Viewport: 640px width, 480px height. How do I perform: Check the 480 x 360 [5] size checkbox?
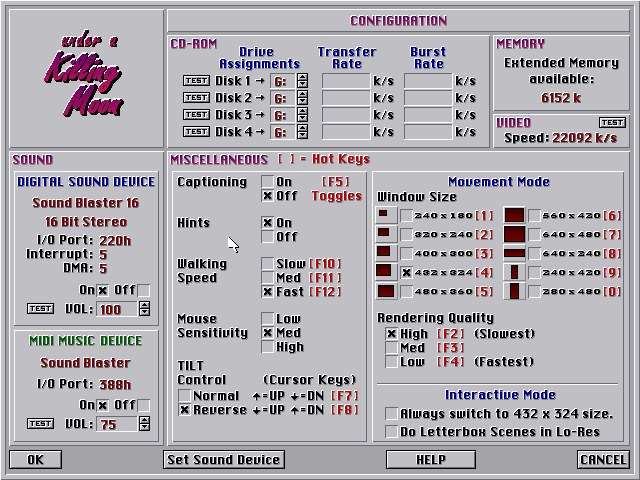[x=406, y=291]
